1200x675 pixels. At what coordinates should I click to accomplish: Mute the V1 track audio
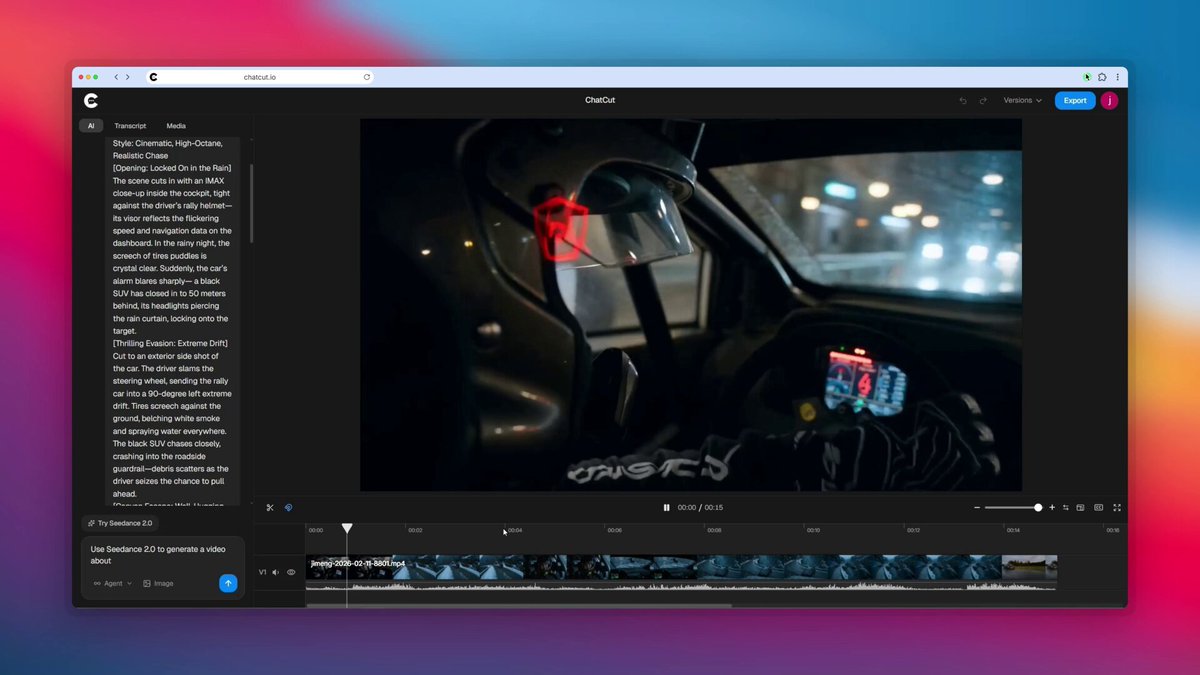[276, 573]
